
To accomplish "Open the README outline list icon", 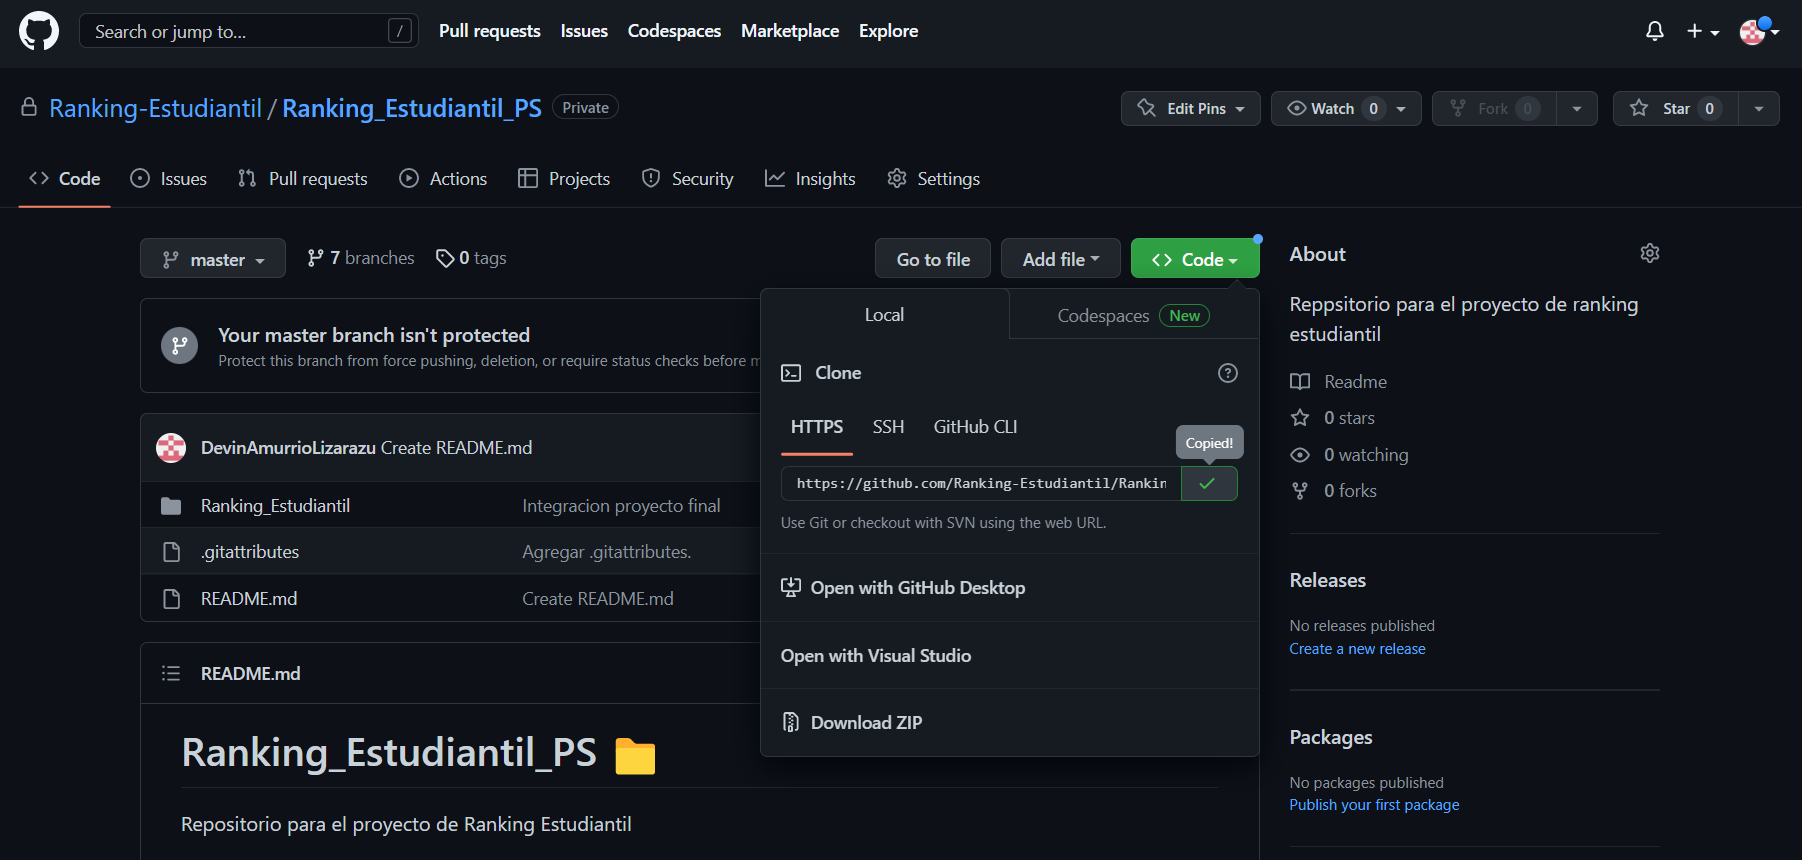I will pos(171,674).
